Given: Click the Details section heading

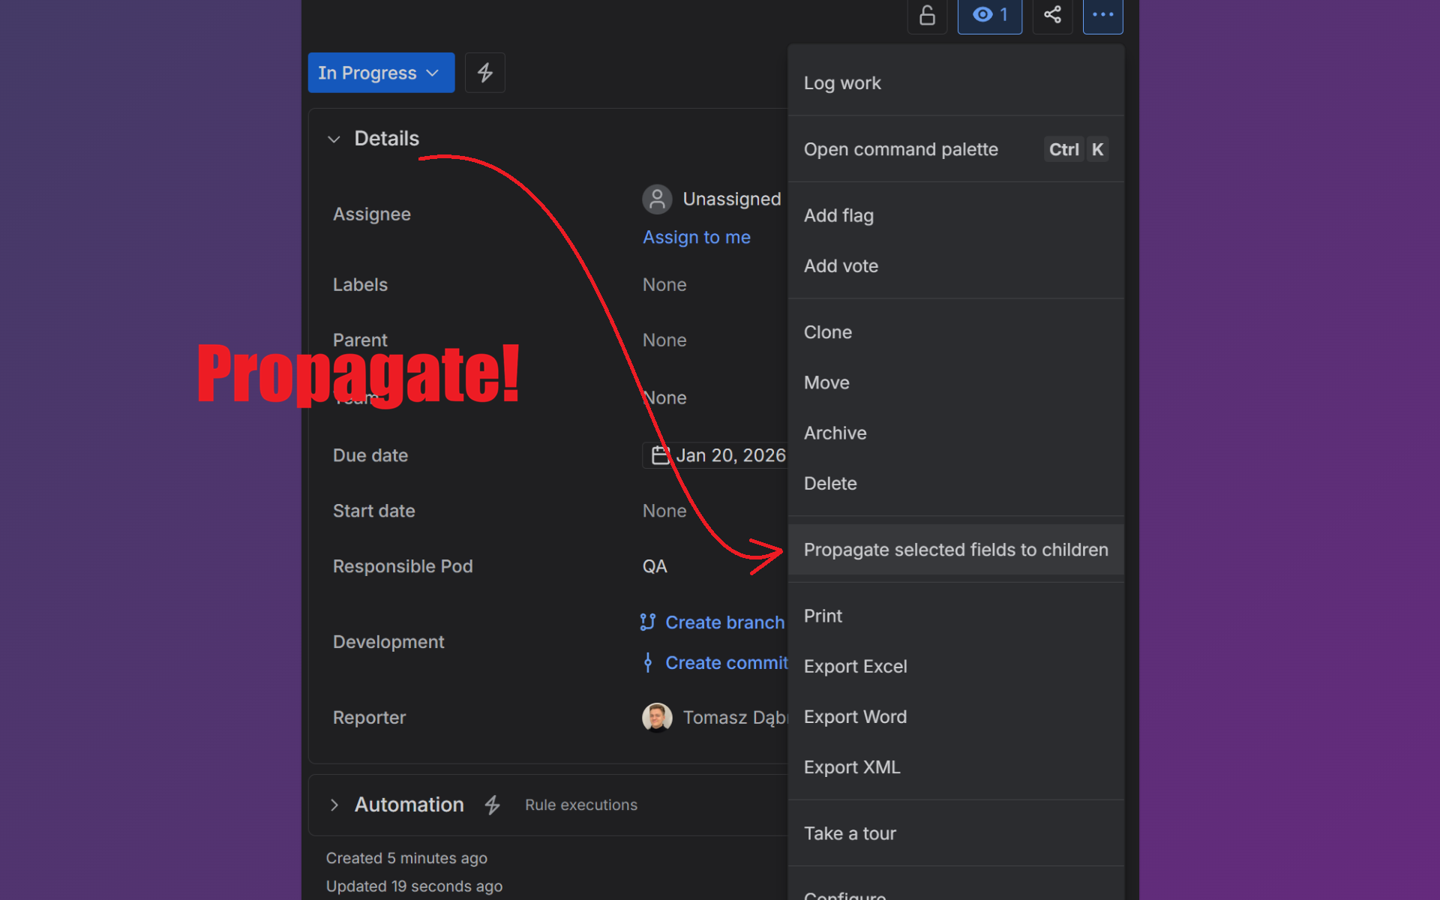Looking at the screenshot, I should click(x=387, y=139).
